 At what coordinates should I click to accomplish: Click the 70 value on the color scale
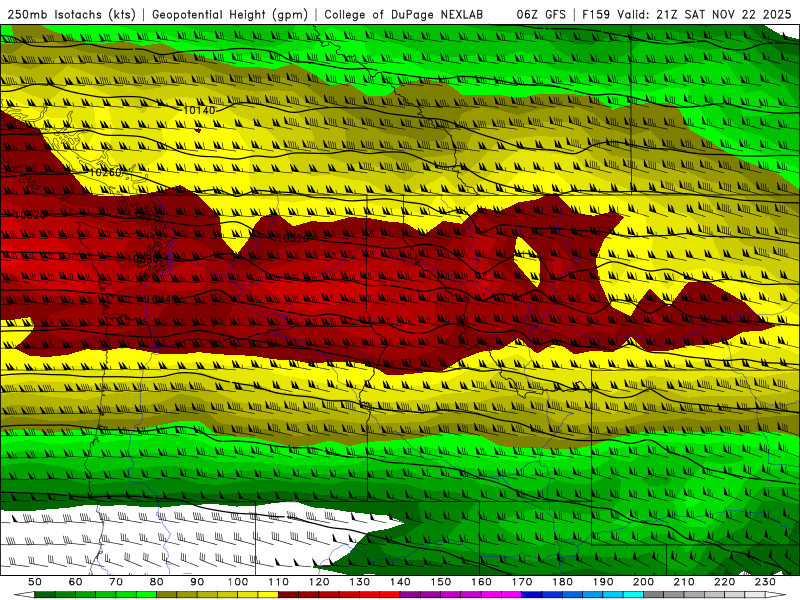click(116, 582)
